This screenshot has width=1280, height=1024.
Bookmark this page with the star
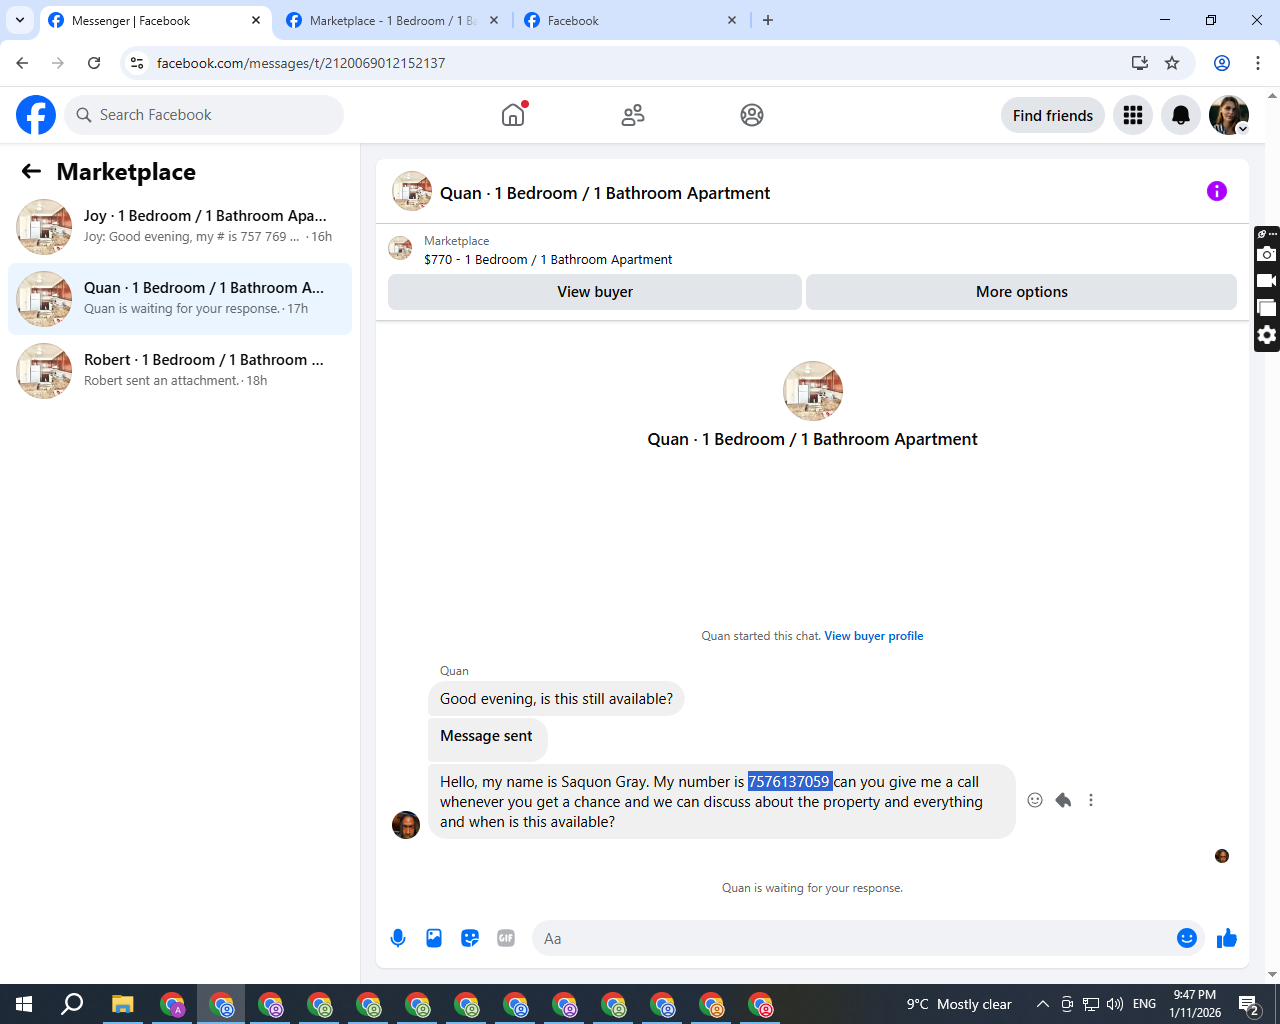(x=1172, y=63)
